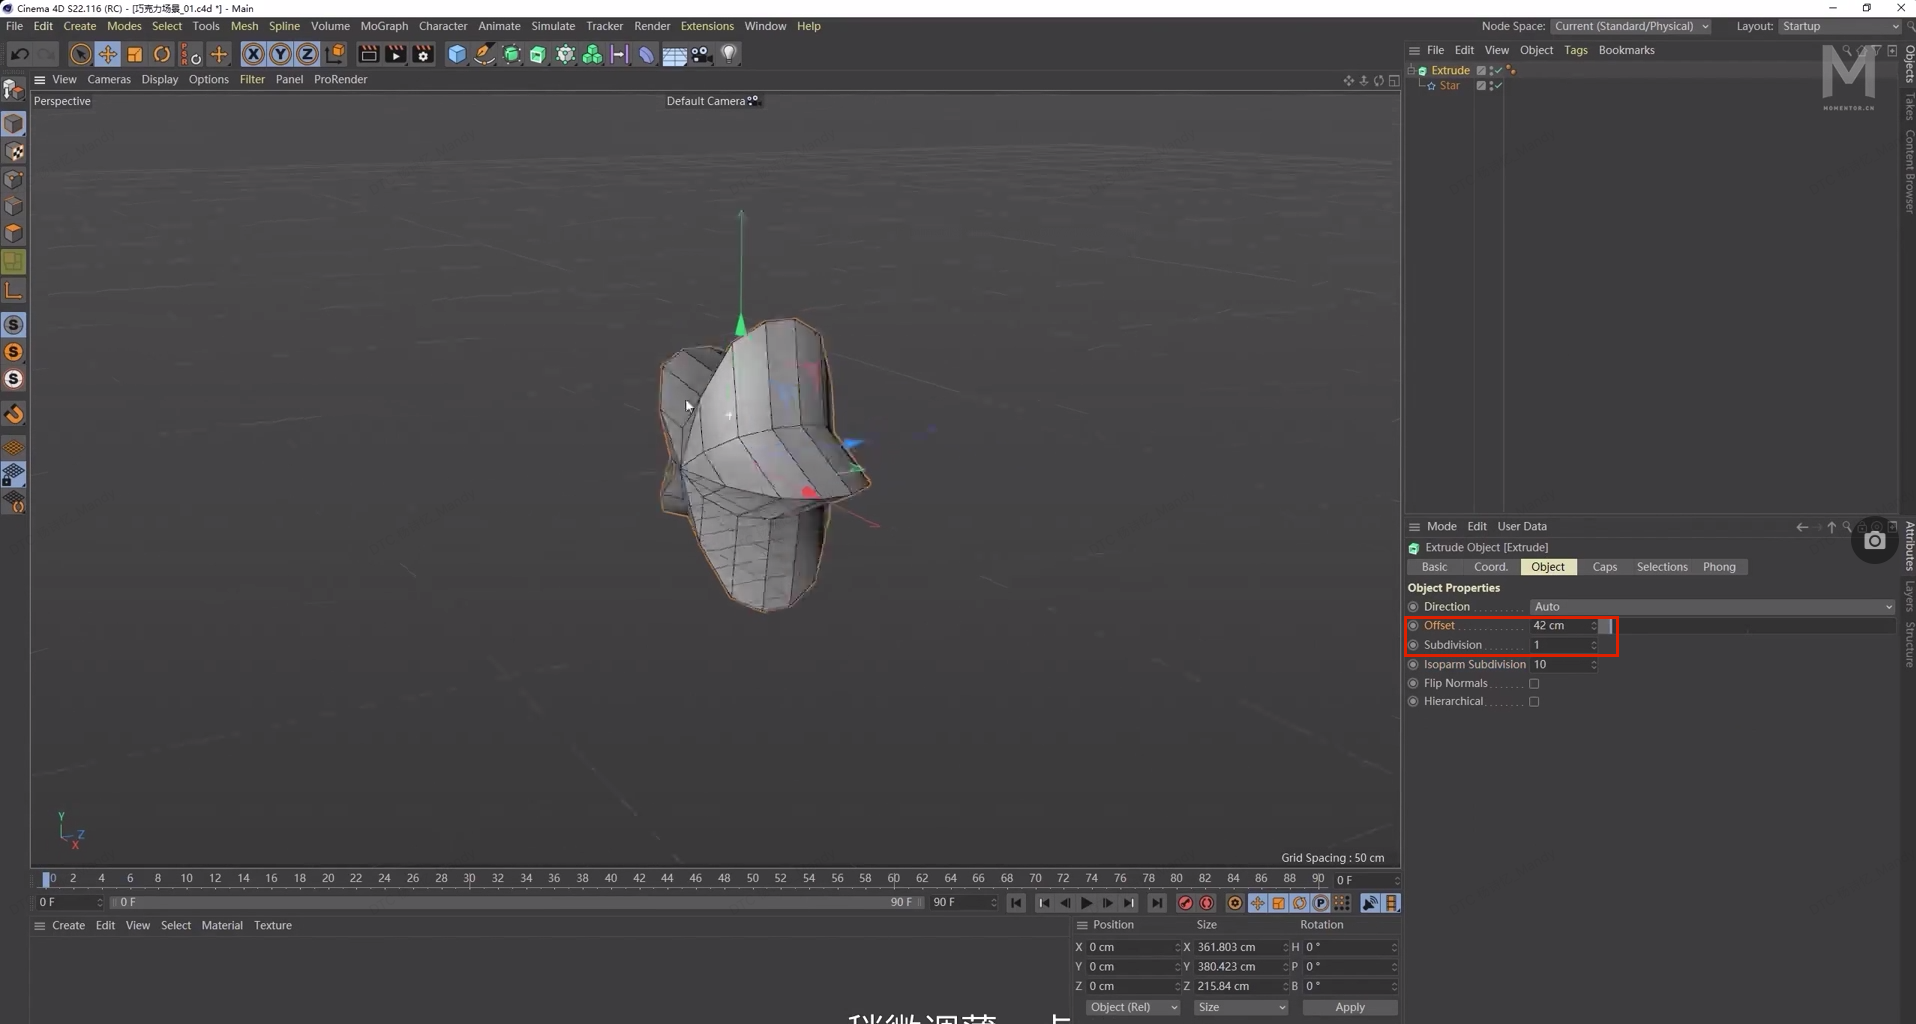Click the Floor grid object icon
This screenshot has height=1024, width=1916.
pyautogui.click(x=675, y=54)
